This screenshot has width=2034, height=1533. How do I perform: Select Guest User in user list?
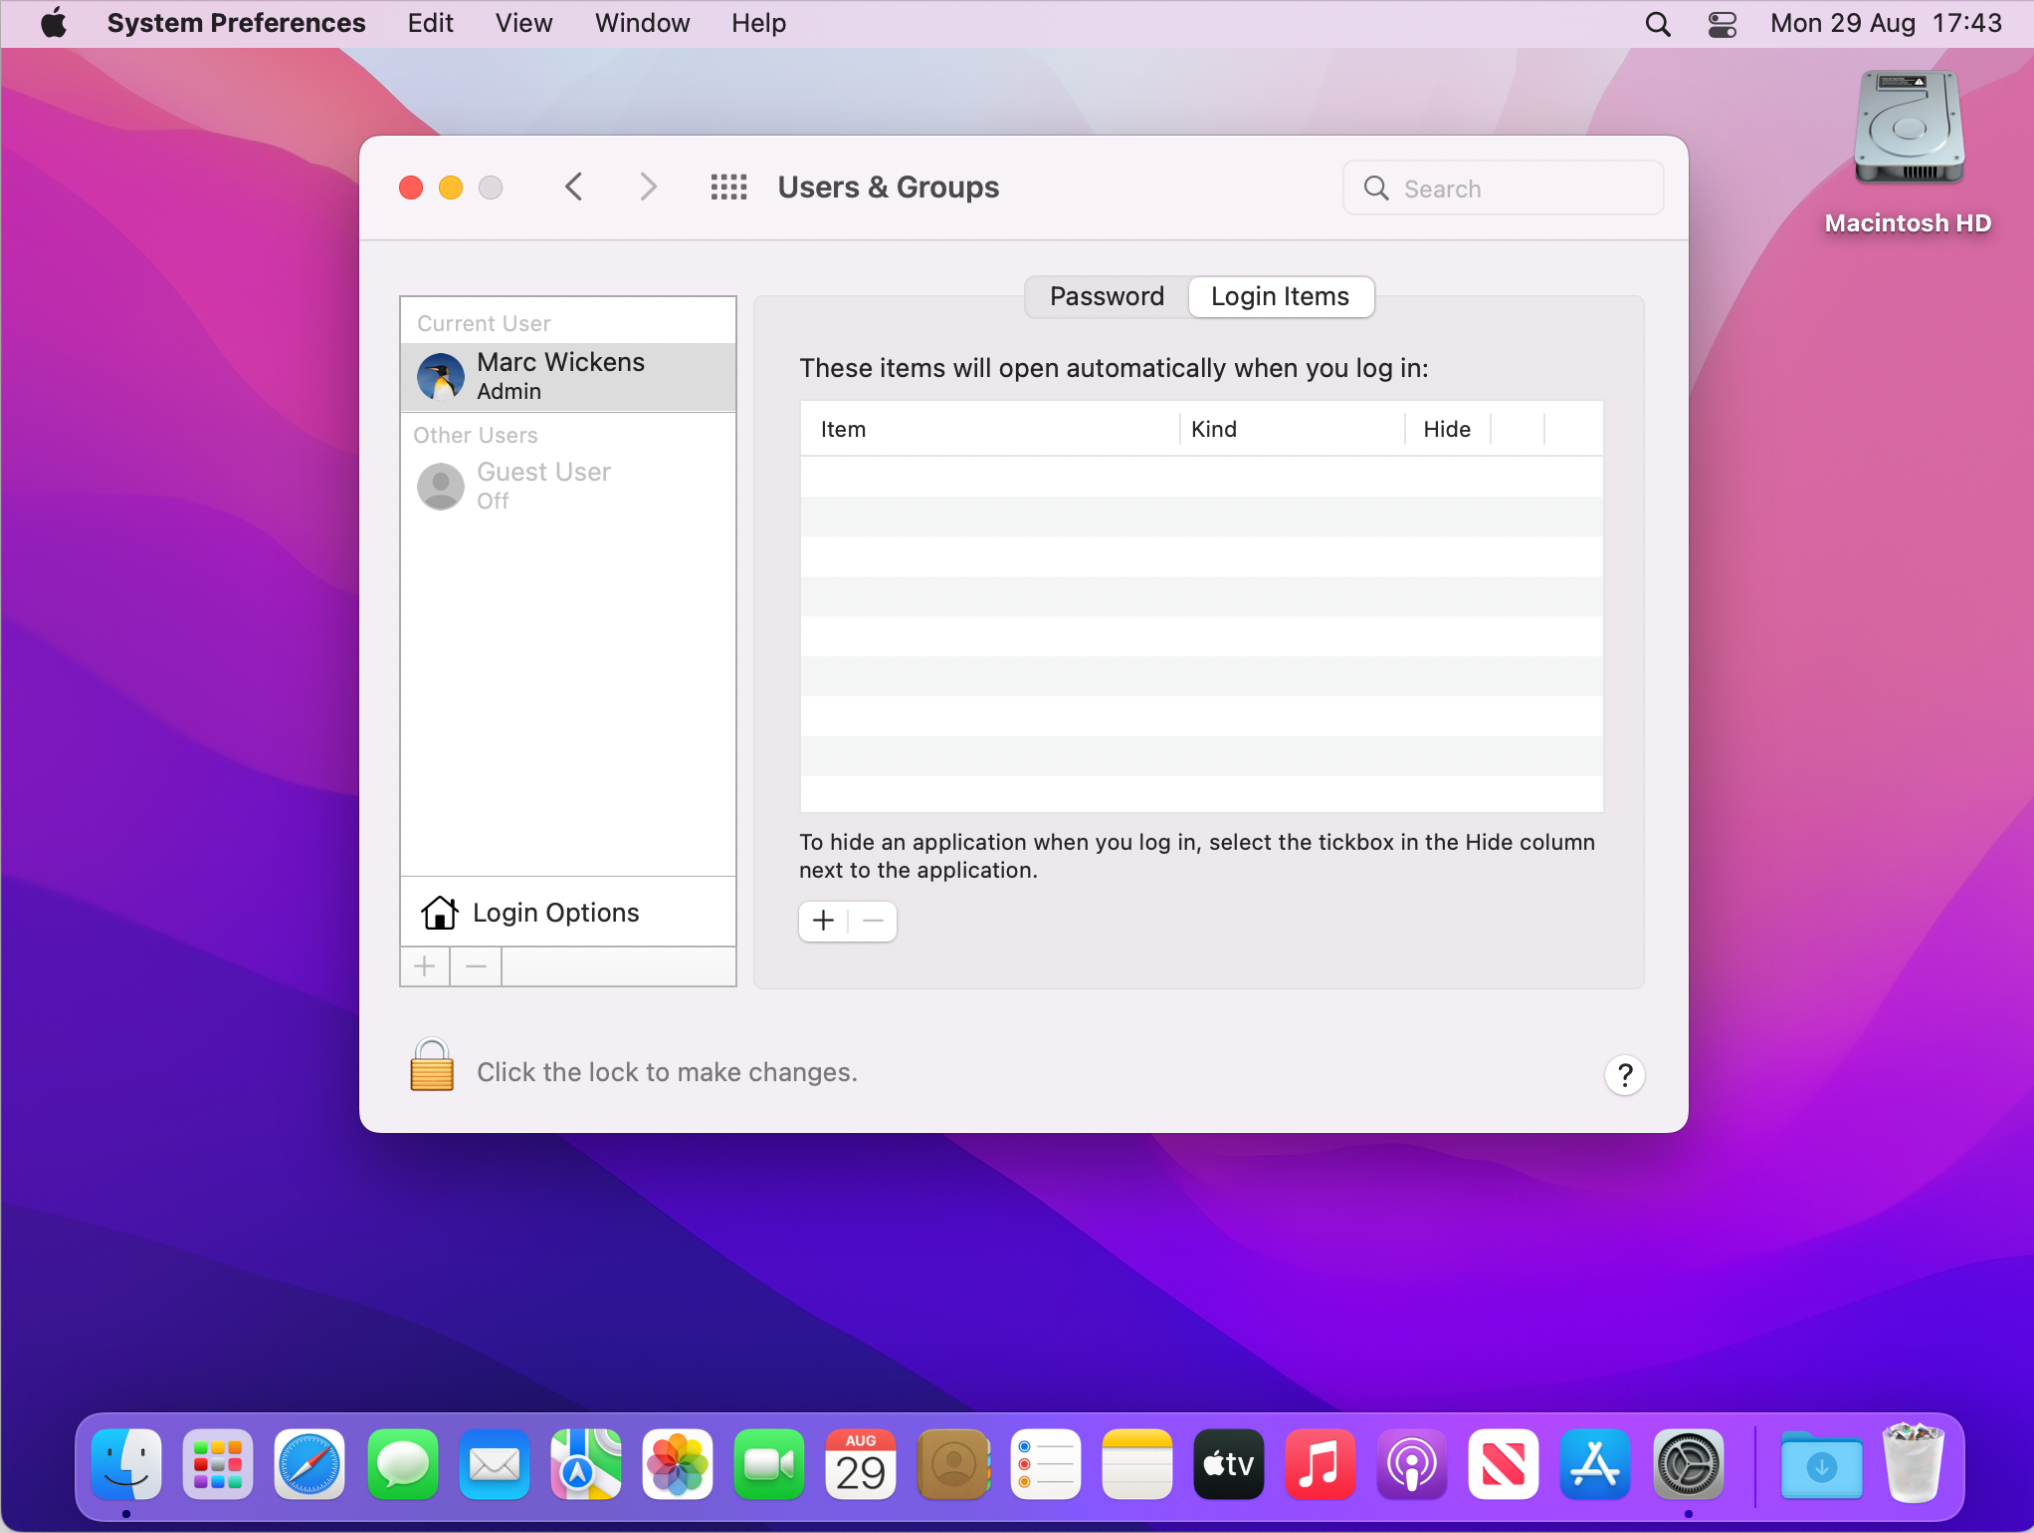click(x=568, y=486)
